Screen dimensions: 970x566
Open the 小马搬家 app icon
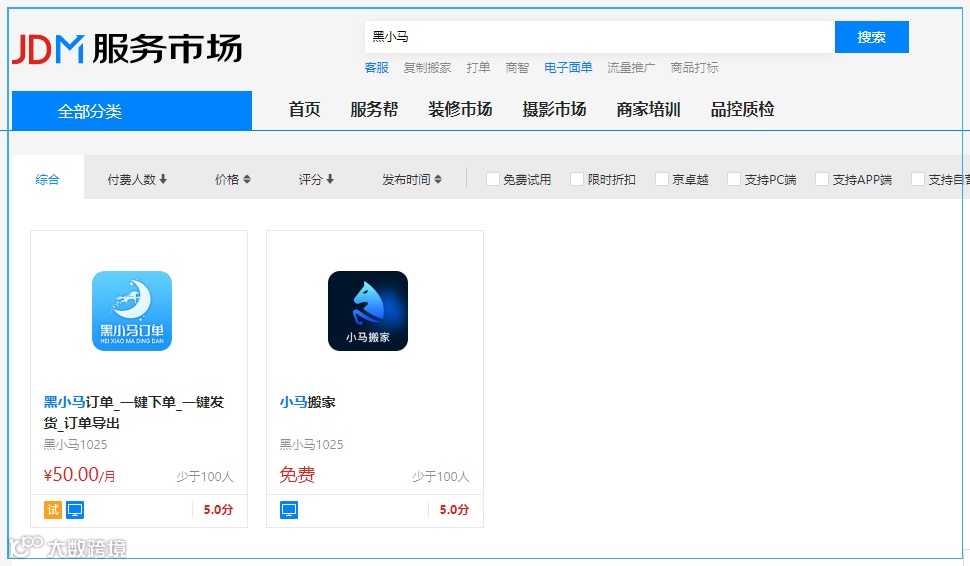pyautogui.click(x=368, y=311)
